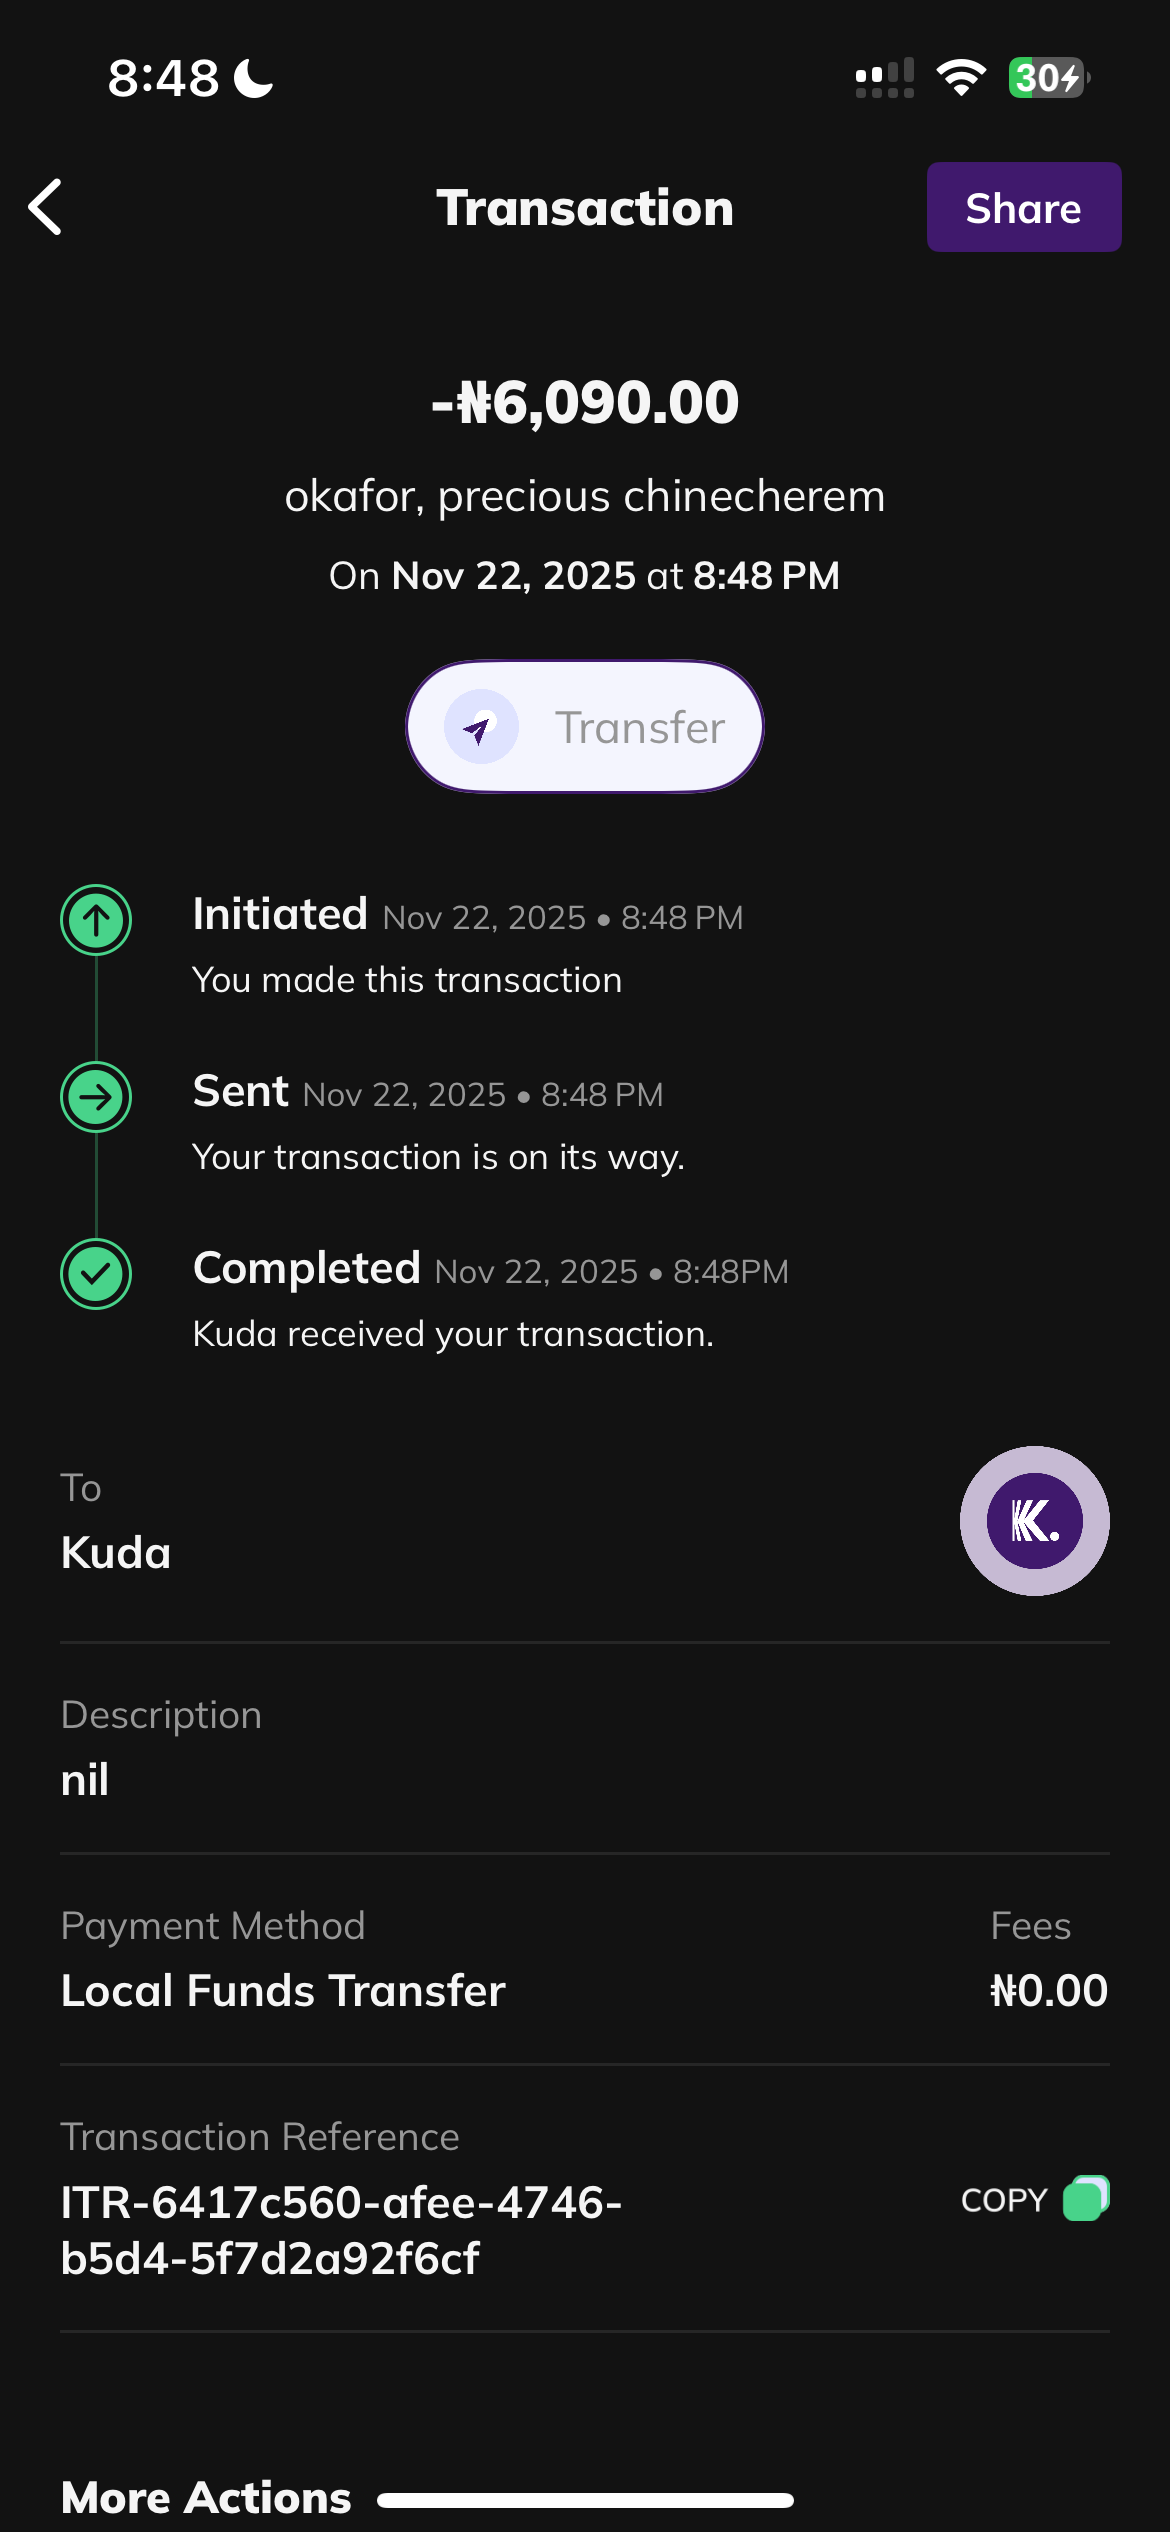Tap the transaction reference ID text
1170x2532 pixels.
(x=341, y=2230)
